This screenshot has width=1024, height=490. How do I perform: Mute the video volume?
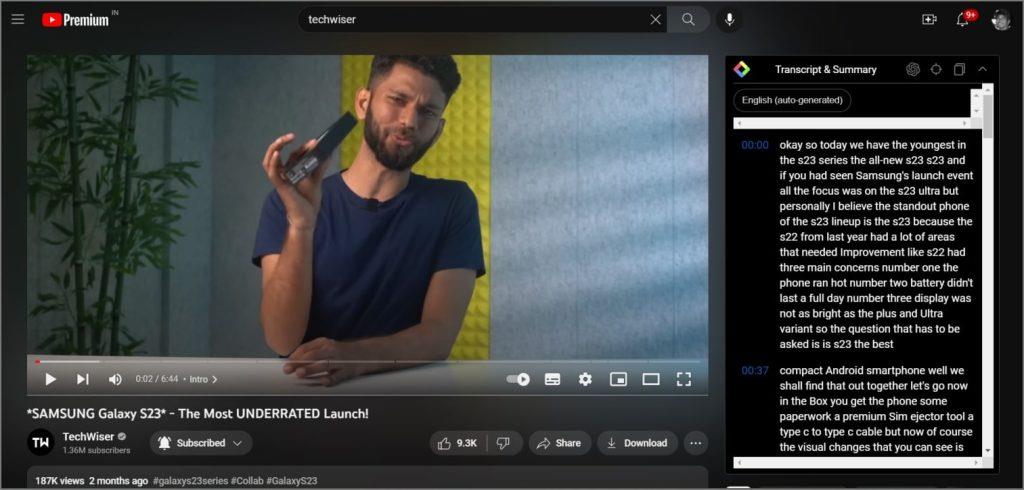click(115, 379)
